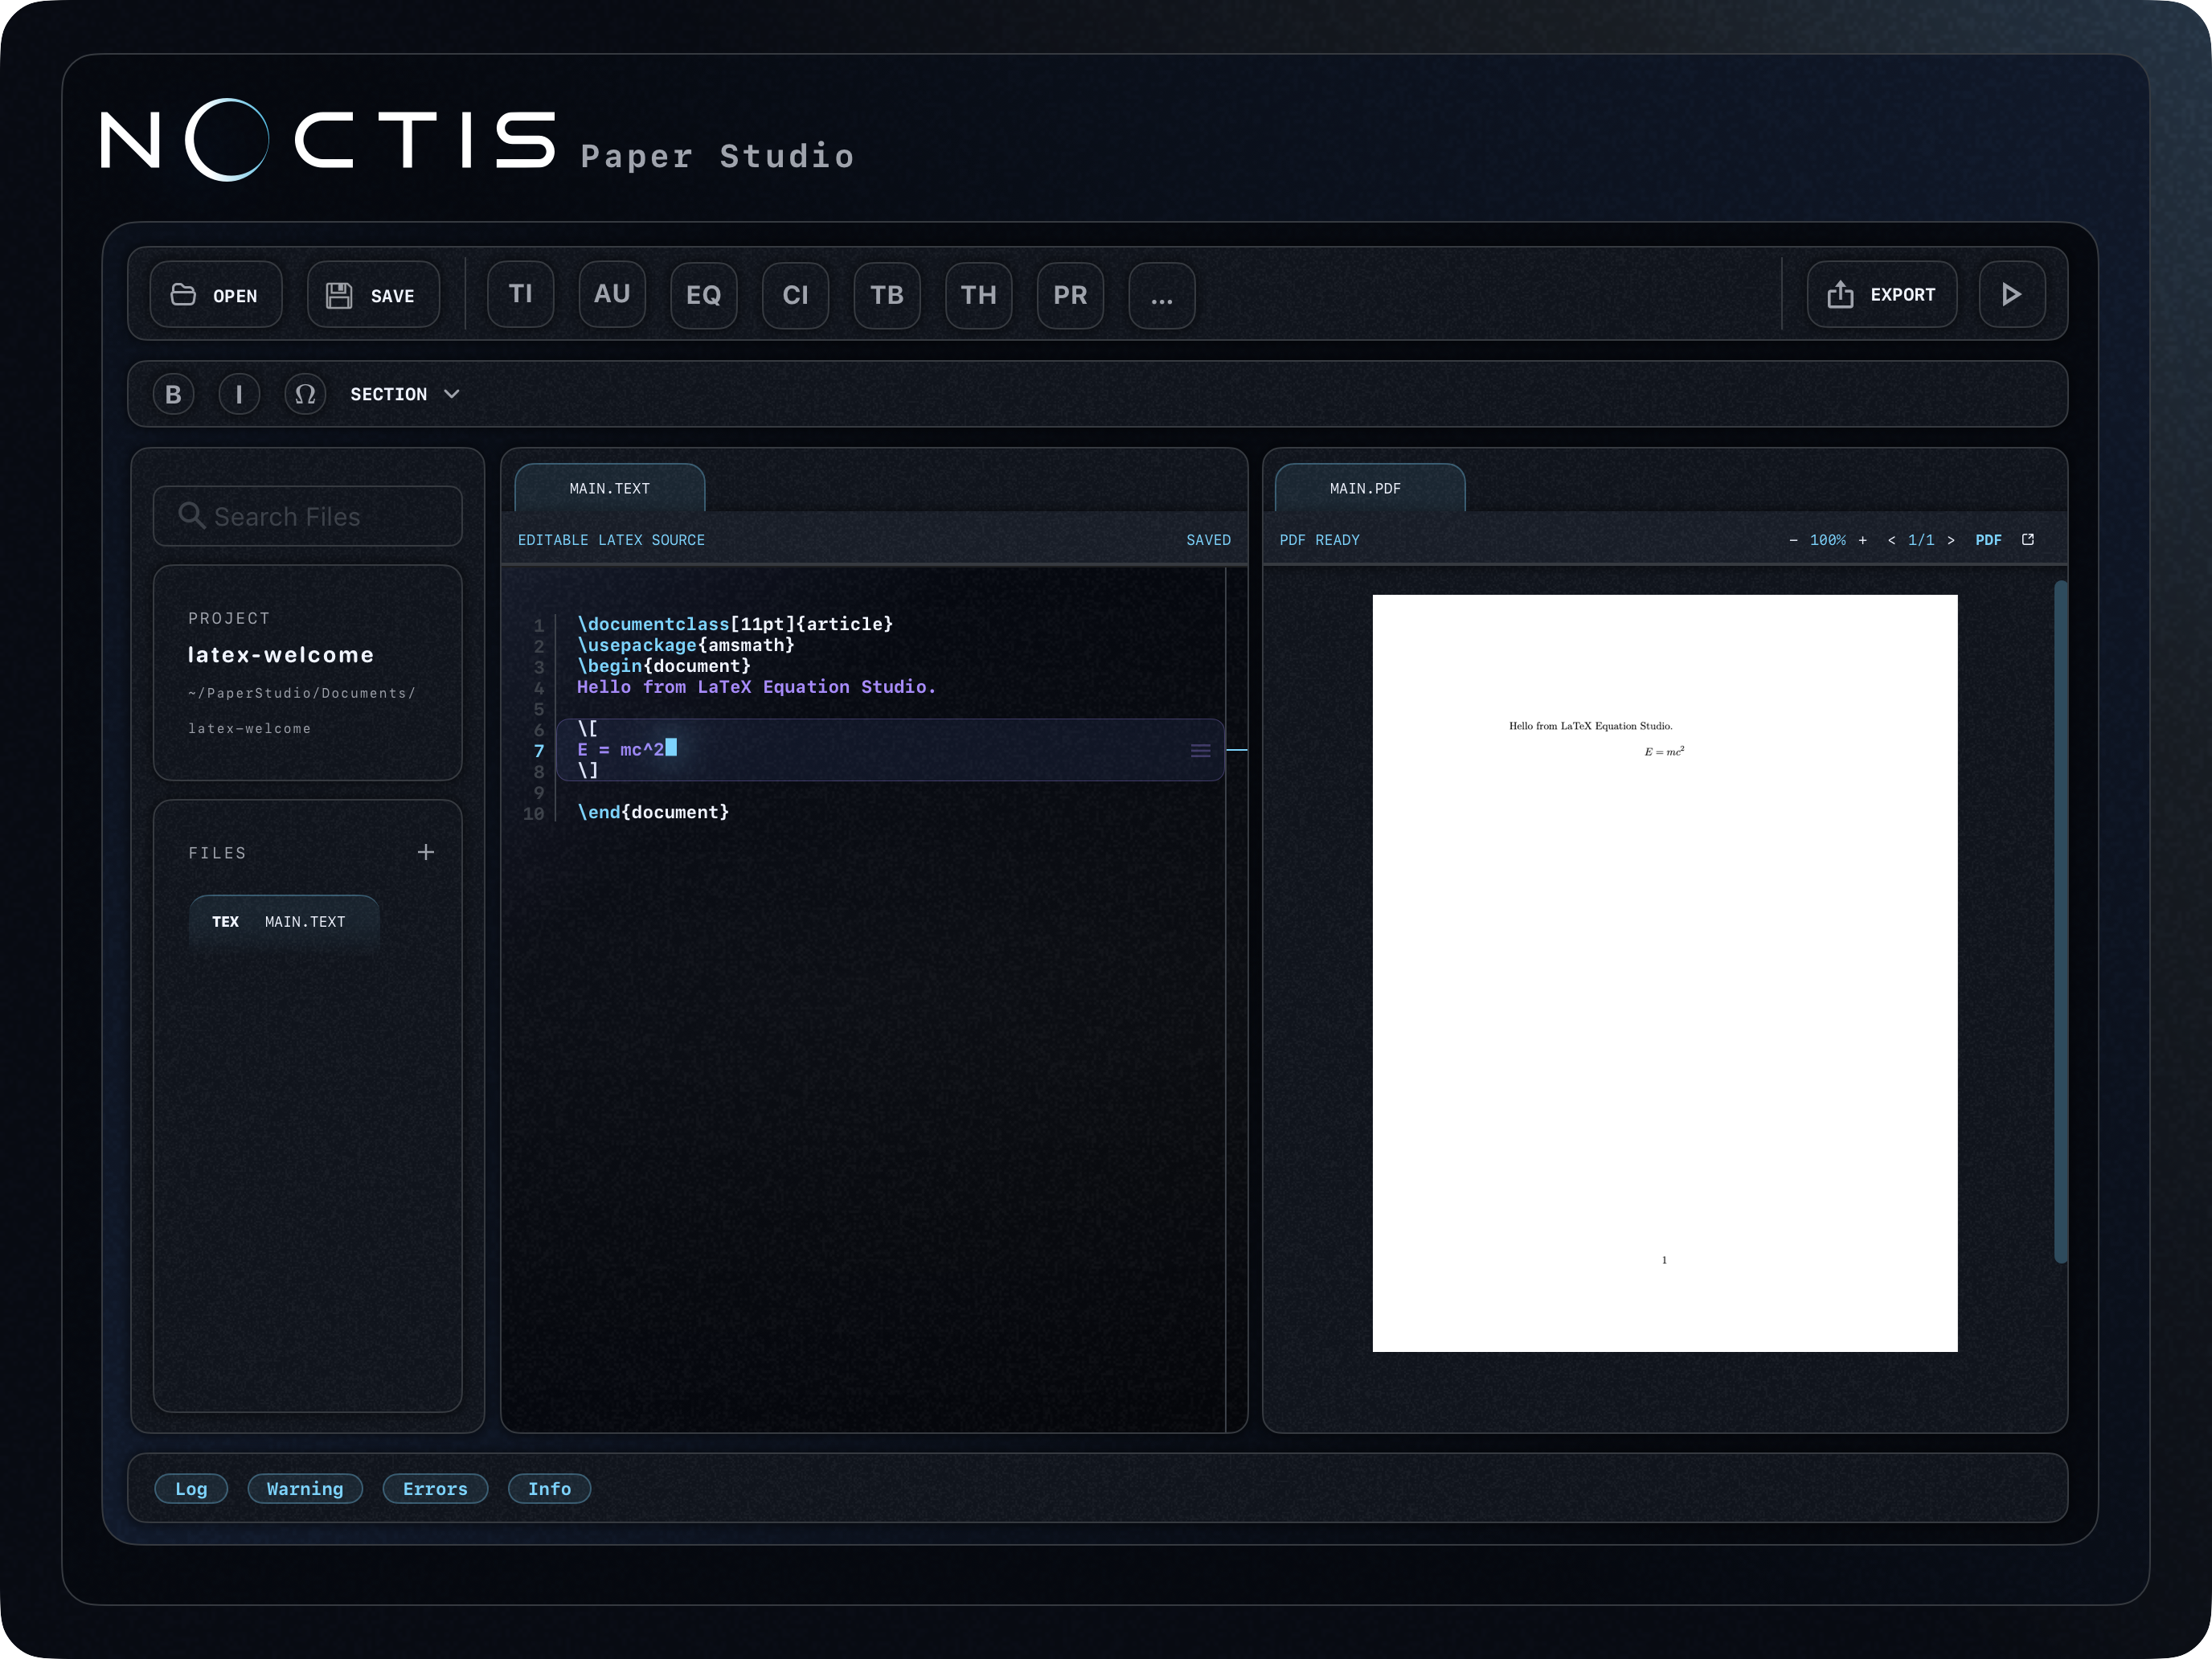
Task: Click the 100% zoom level value
Action: (x=1828, y=540)
